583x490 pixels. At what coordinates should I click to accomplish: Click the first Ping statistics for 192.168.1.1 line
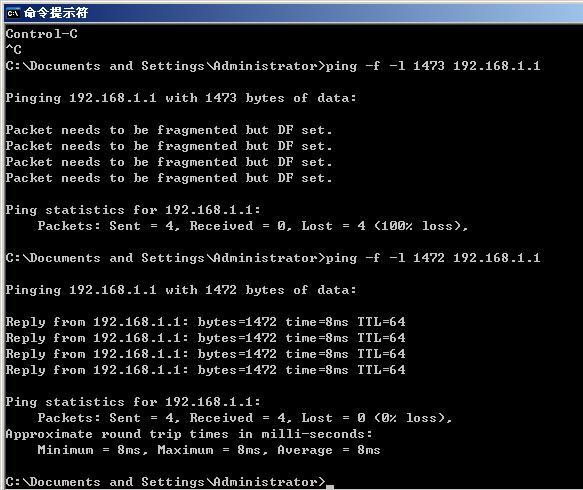click(133, 210)
